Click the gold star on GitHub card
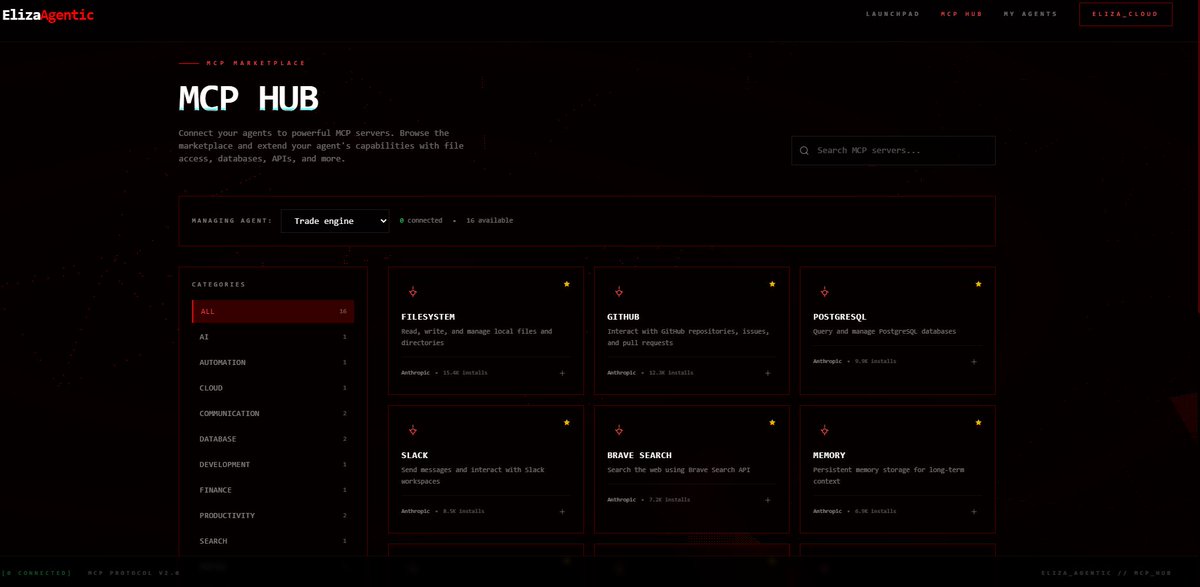The height and width of the screenshot is (587, 1200). click(x=772, y=284)
